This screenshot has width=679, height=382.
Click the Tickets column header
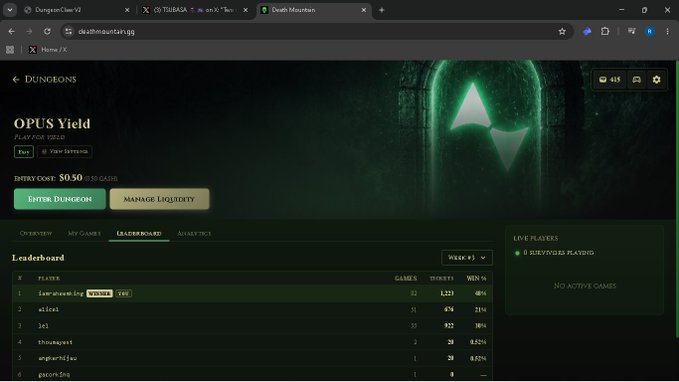(441, 278)
